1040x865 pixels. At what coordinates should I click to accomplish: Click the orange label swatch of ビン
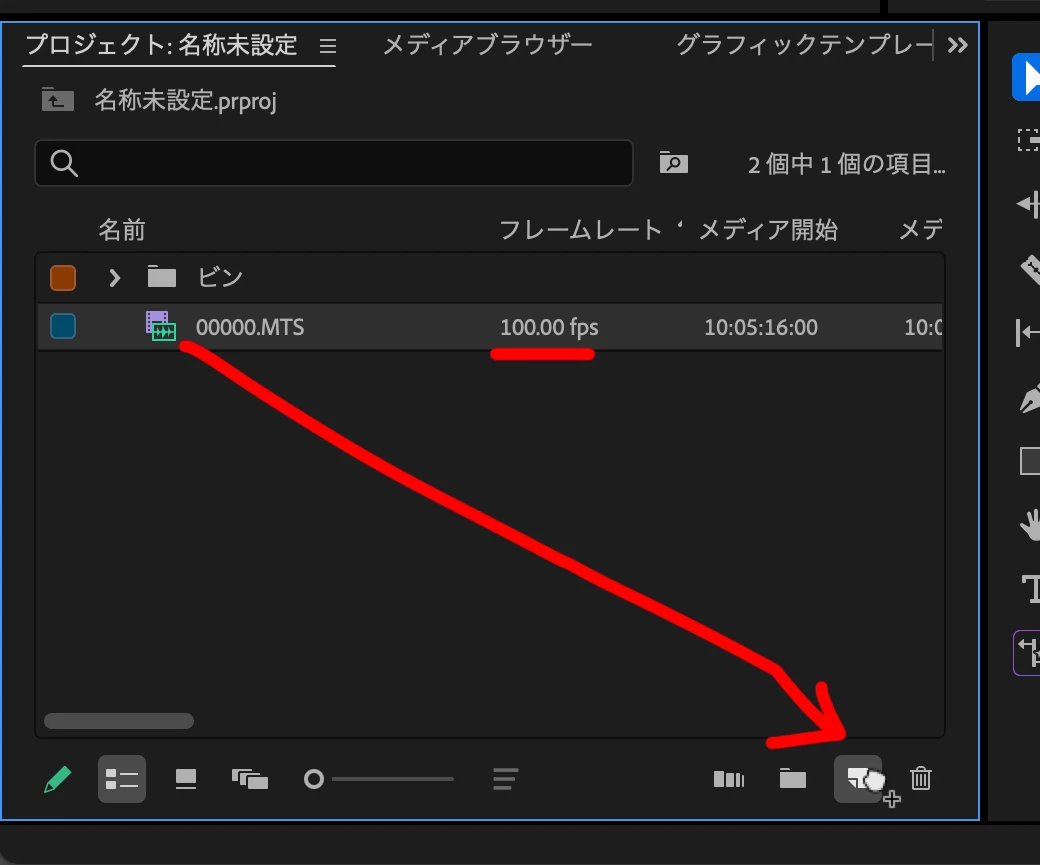pos(63,277)
